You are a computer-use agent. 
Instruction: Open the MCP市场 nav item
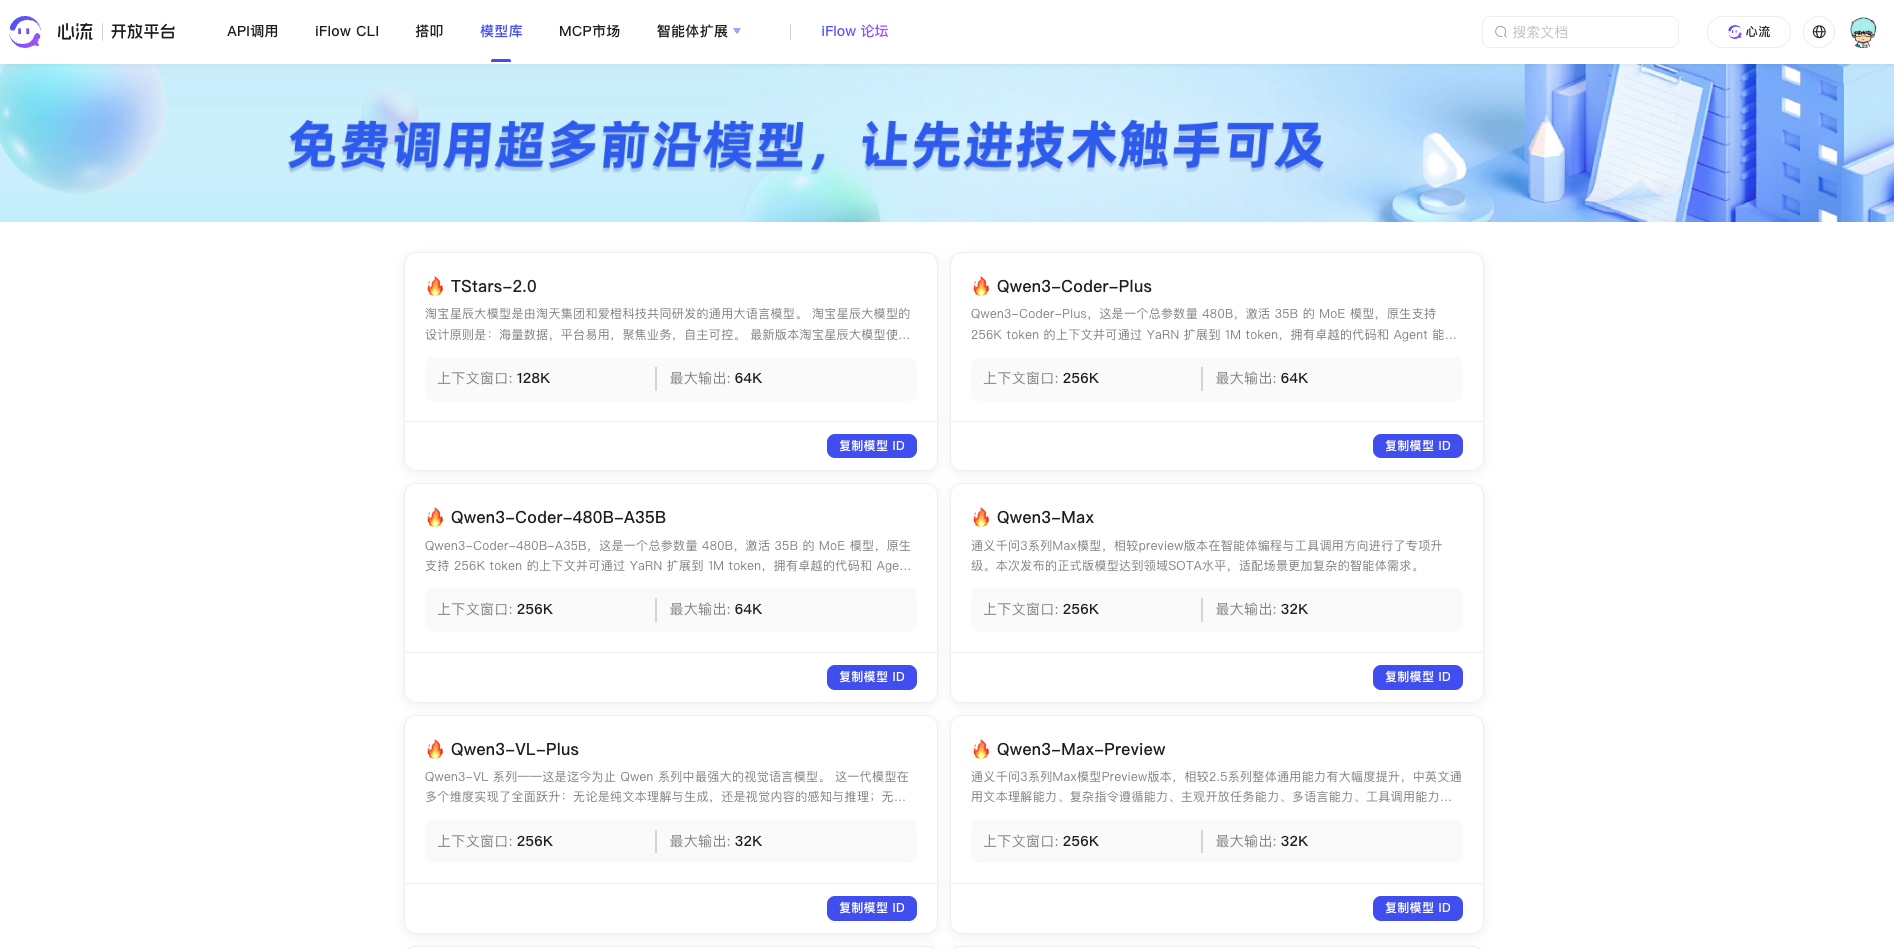[589, 31]
